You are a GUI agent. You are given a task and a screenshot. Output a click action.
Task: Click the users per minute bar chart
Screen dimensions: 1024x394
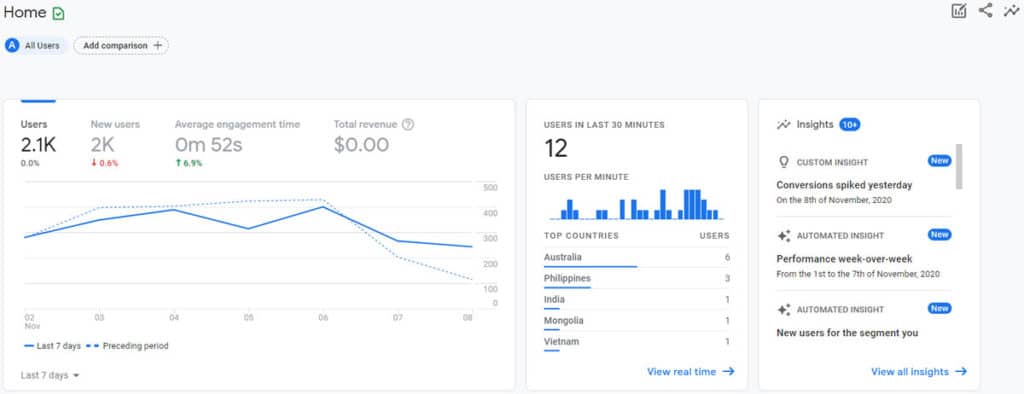(637, 204)
